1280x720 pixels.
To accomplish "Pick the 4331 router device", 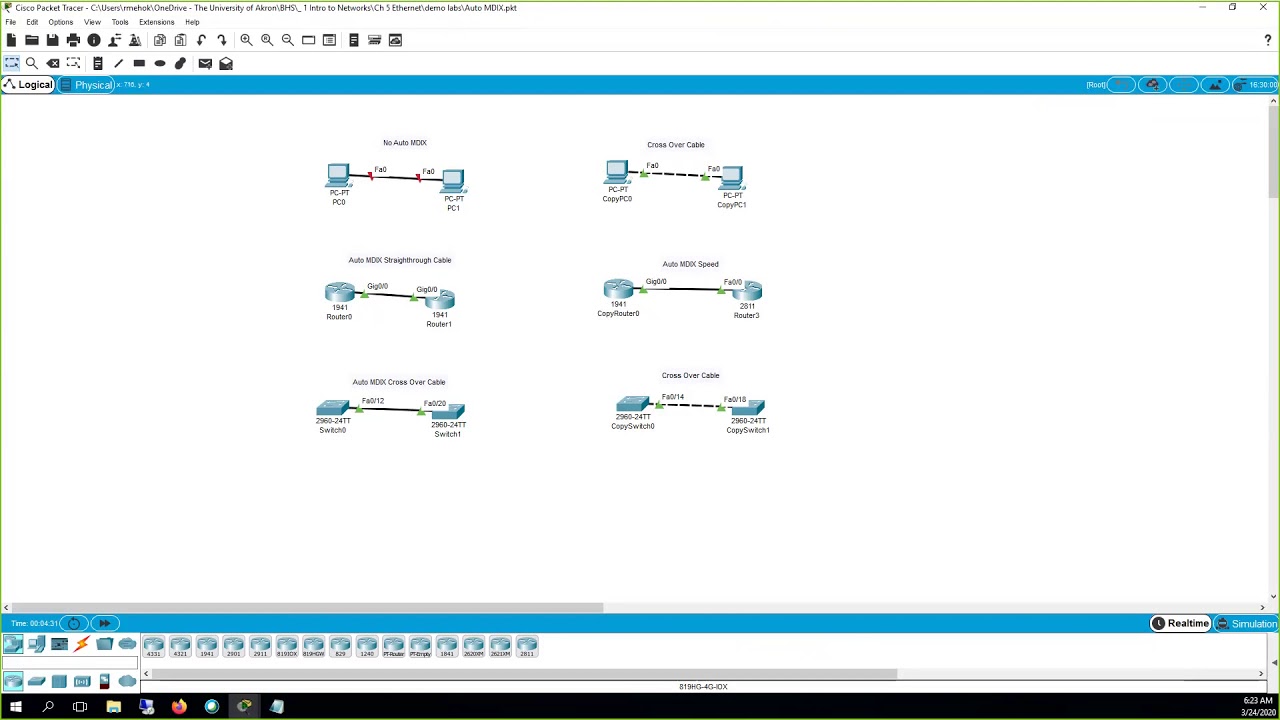I will (x=153, y=647).
